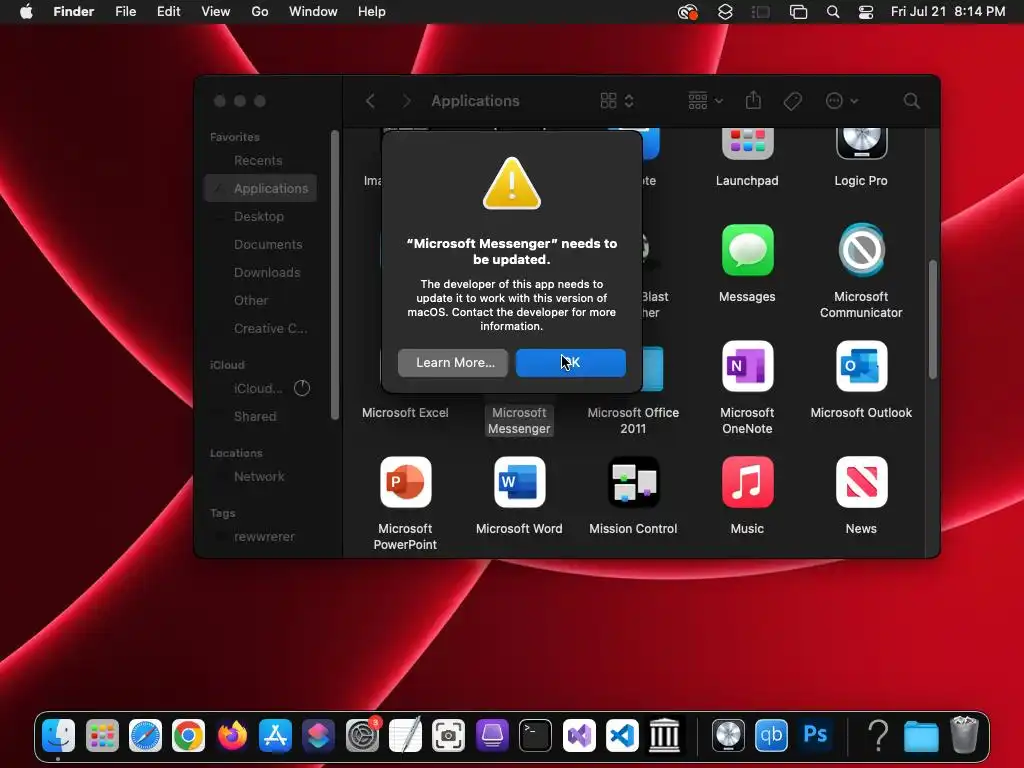Click the Microsoft Office 2011 label
Viewport: 1024px width, 768px height.
click(633, 421)
